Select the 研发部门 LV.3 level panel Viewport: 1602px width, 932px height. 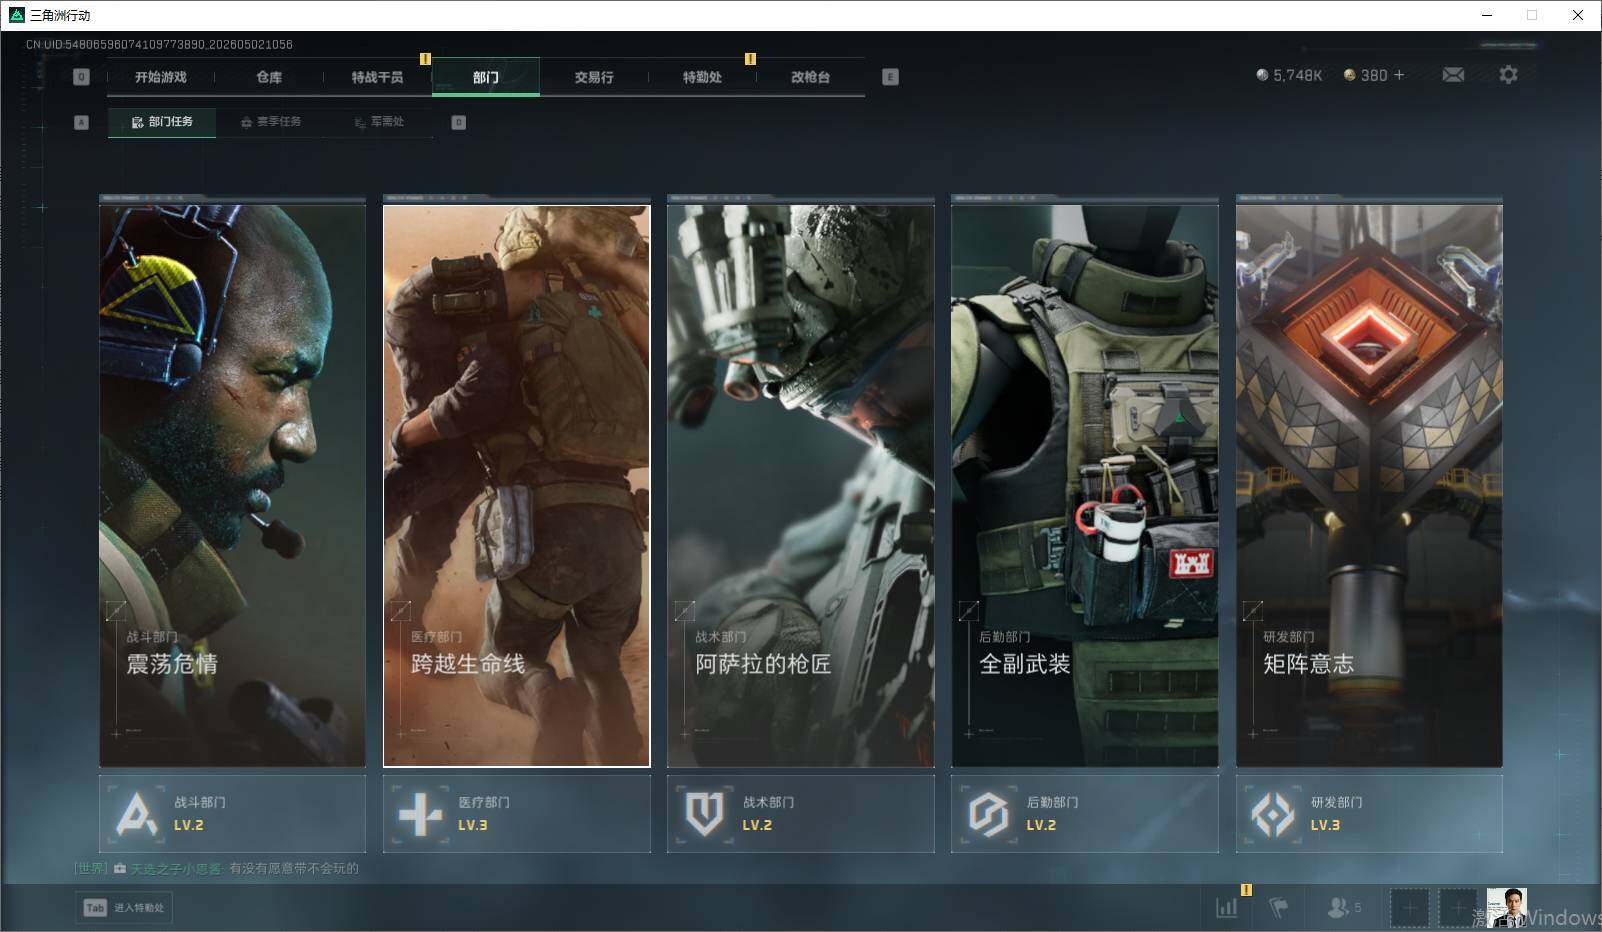[1369, 814]
